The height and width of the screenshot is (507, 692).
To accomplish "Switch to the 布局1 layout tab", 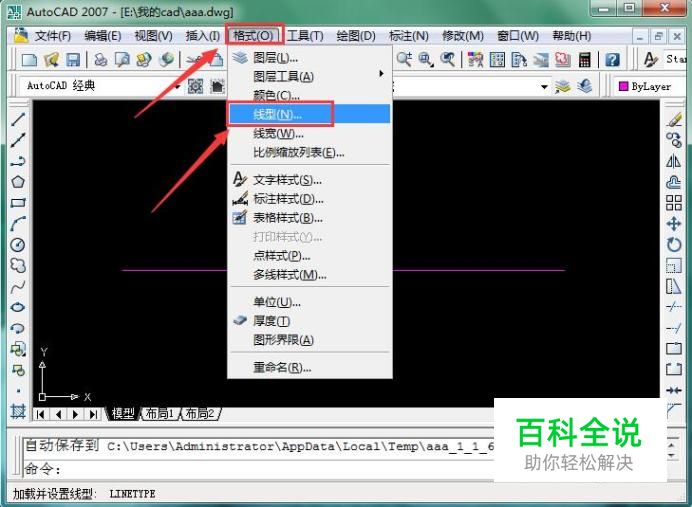I will click(x=159, y=413).
